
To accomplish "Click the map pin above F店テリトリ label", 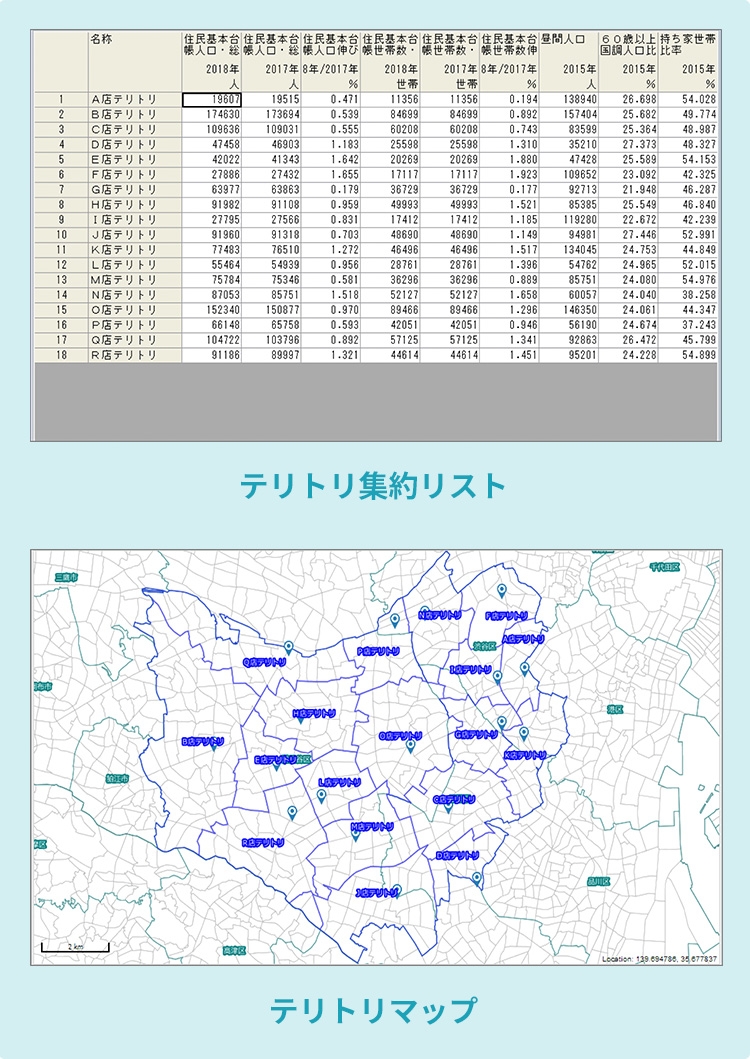I will [x=501, y=591].
